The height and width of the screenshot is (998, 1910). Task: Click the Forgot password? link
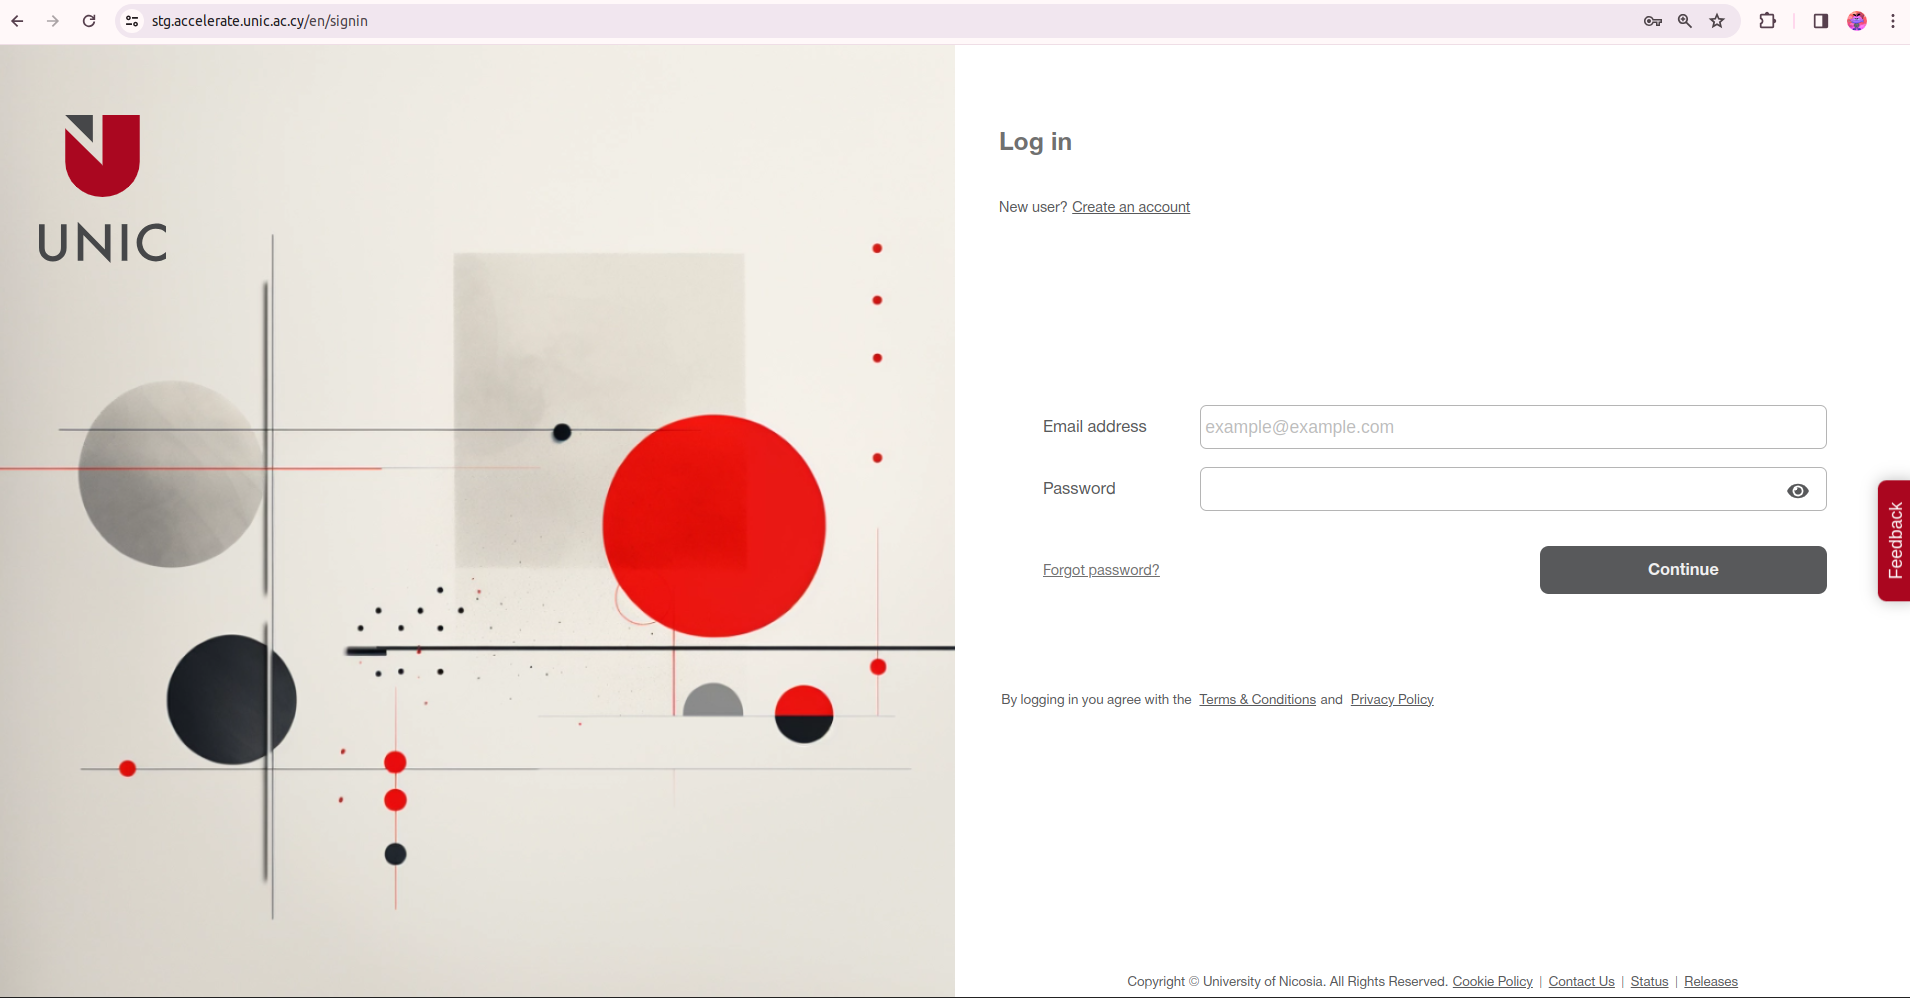click(x=1101, y=570)
